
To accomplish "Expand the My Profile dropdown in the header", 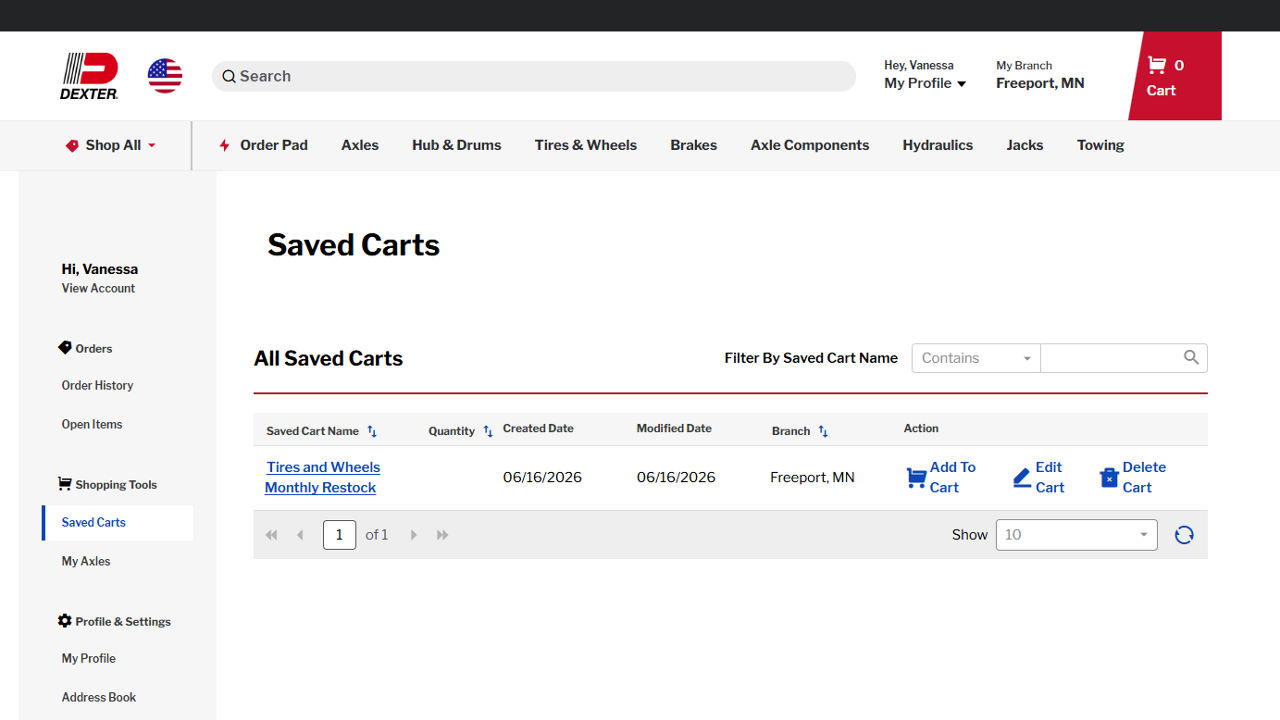I will 925,83.
